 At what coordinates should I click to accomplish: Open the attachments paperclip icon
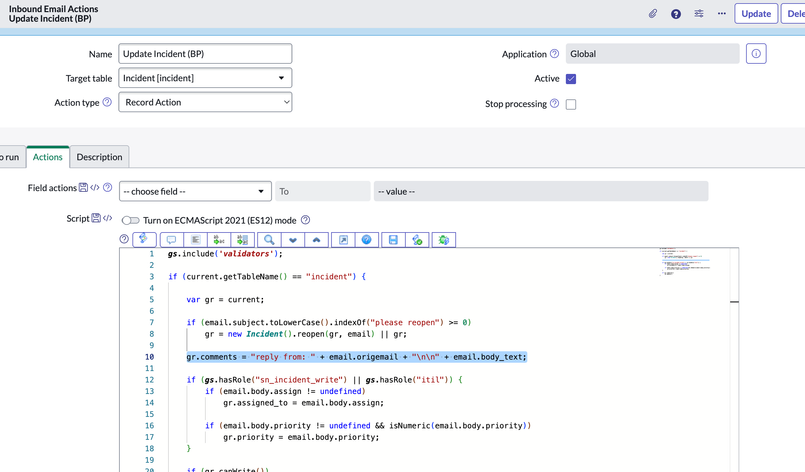coord(653,13)
